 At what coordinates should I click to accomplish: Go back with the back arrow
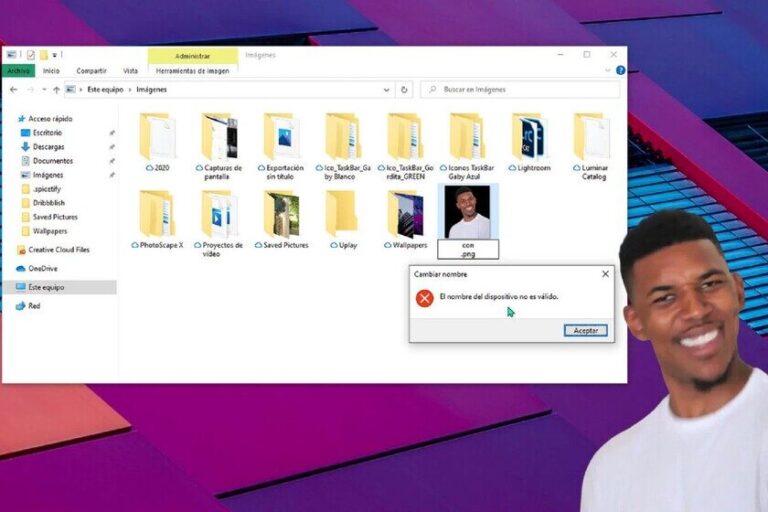14,90
